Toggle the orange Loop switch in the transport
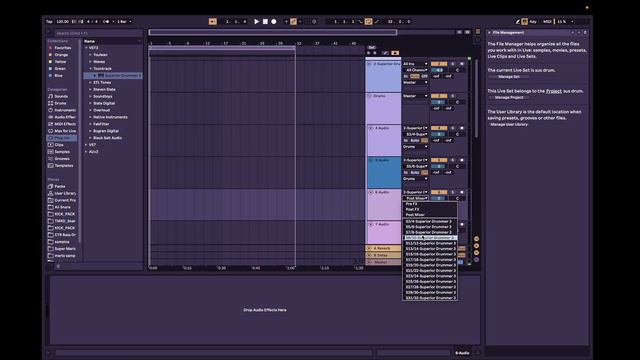The height and width of the screenshot is (360, 640). 368,21
